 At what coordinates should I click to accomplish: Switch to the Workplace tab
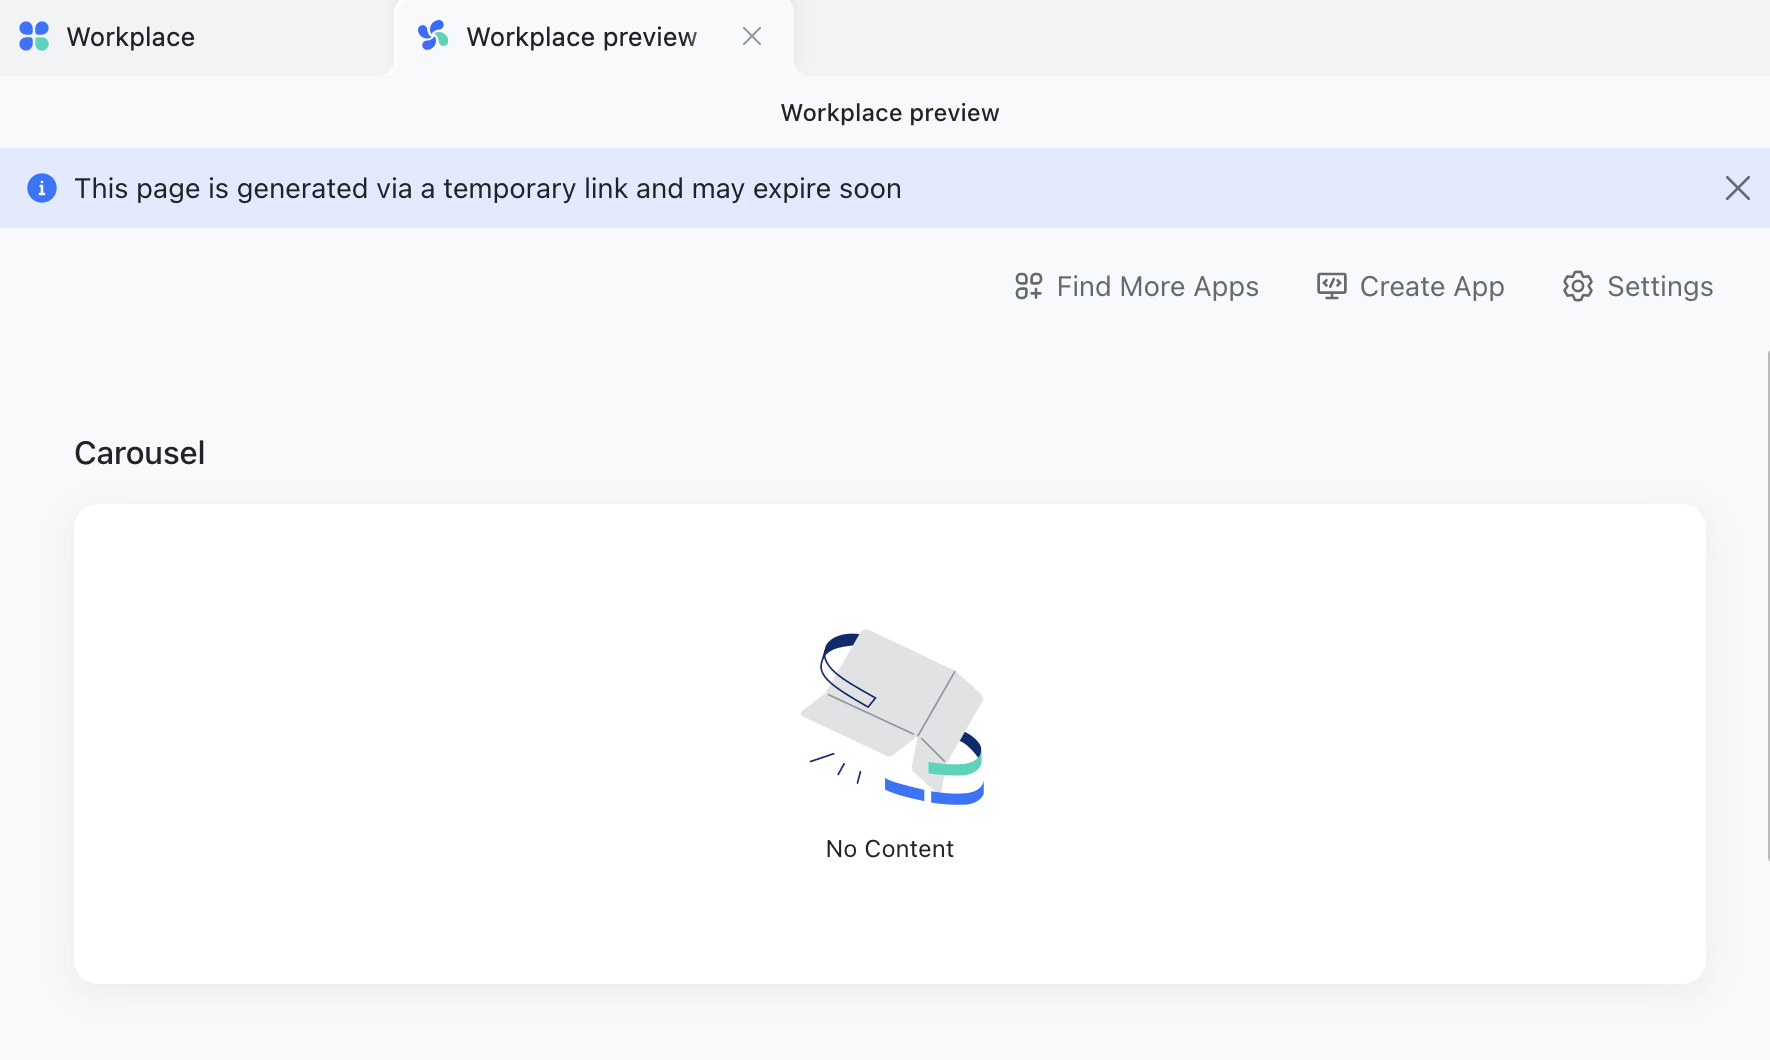click(130, 36)
